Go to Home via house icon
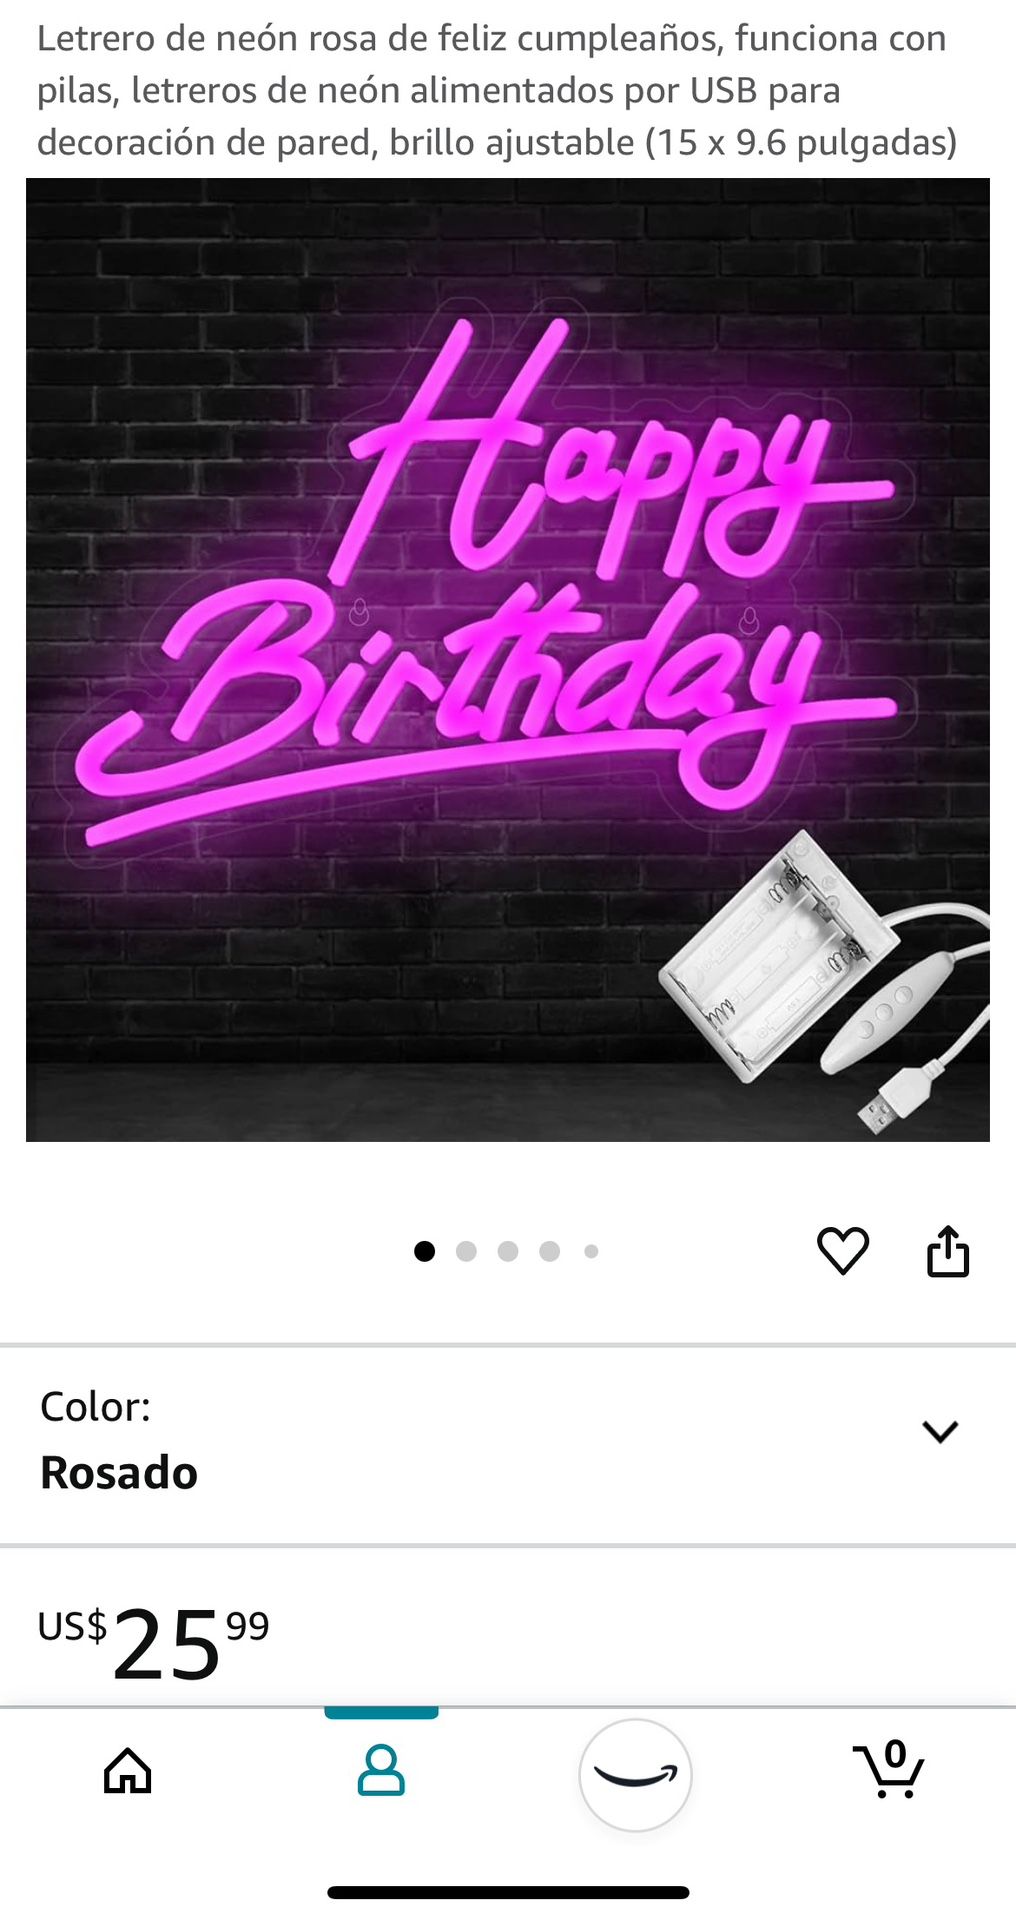 click(x=128, y=1771)
